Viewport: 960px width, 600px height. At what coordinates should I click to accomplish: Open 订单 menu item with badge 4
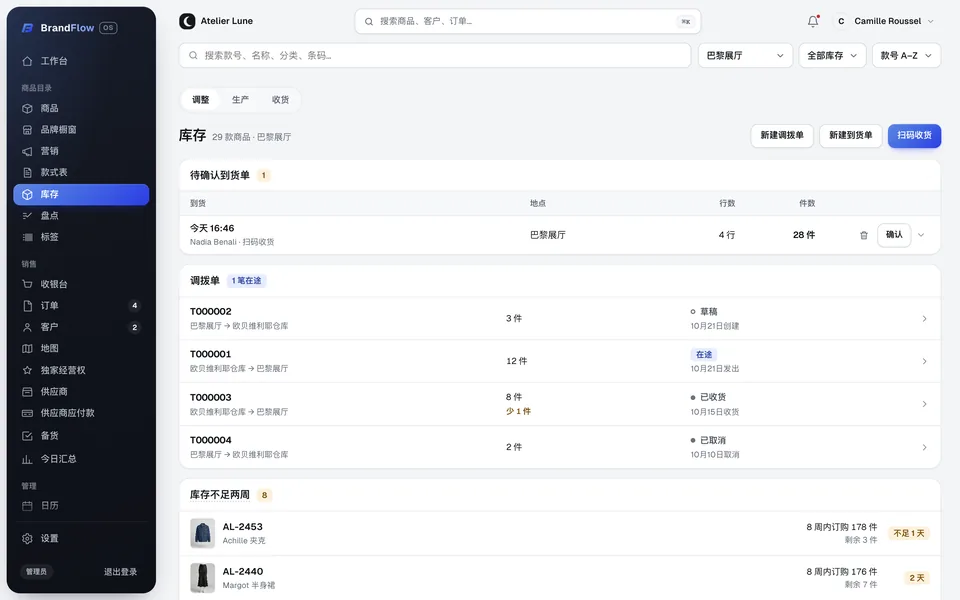(x=81, y=306)
